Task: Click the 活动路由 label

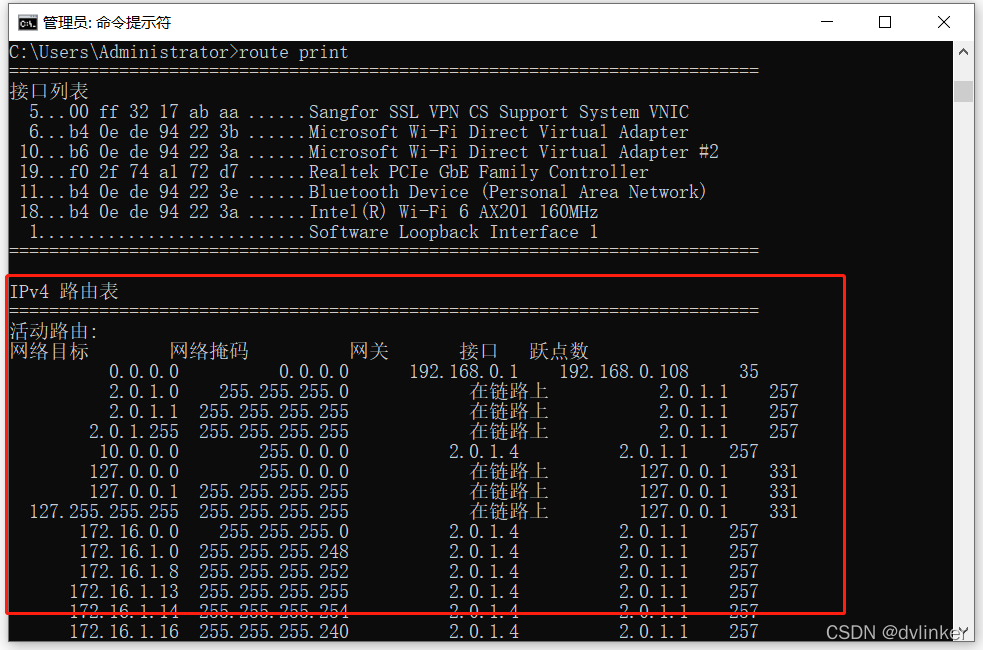Action: pos(52,331)
